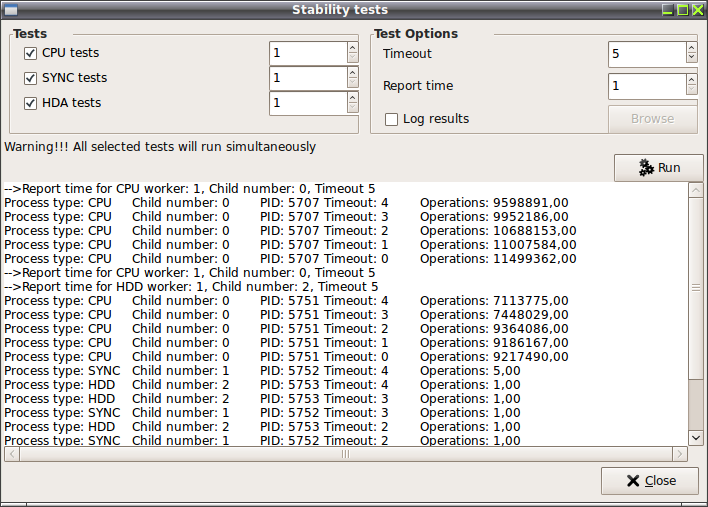This screenshot has width=708, height=507.
Task: Click log row with Operations: 9598891,00
Action: [x=286, y=203]
